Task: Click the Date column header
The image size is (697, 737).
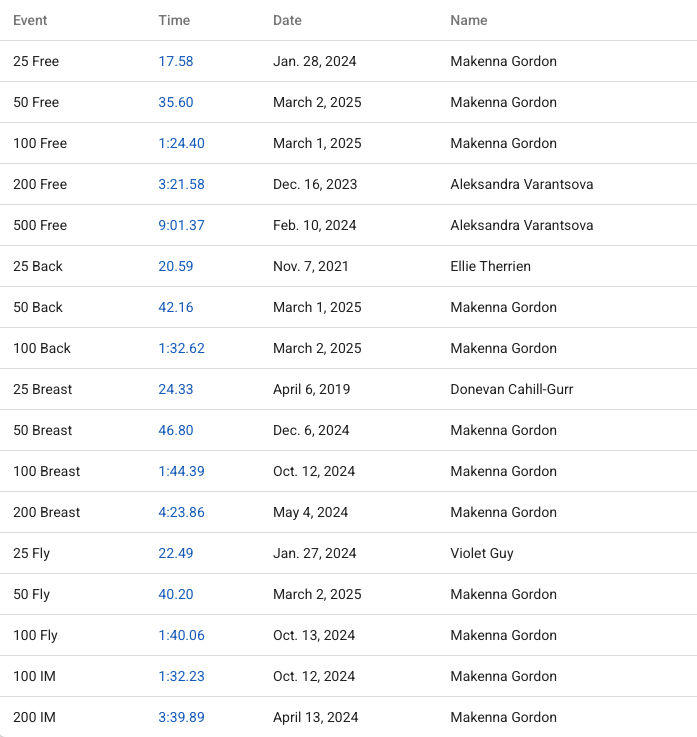Action: [287, 20]
